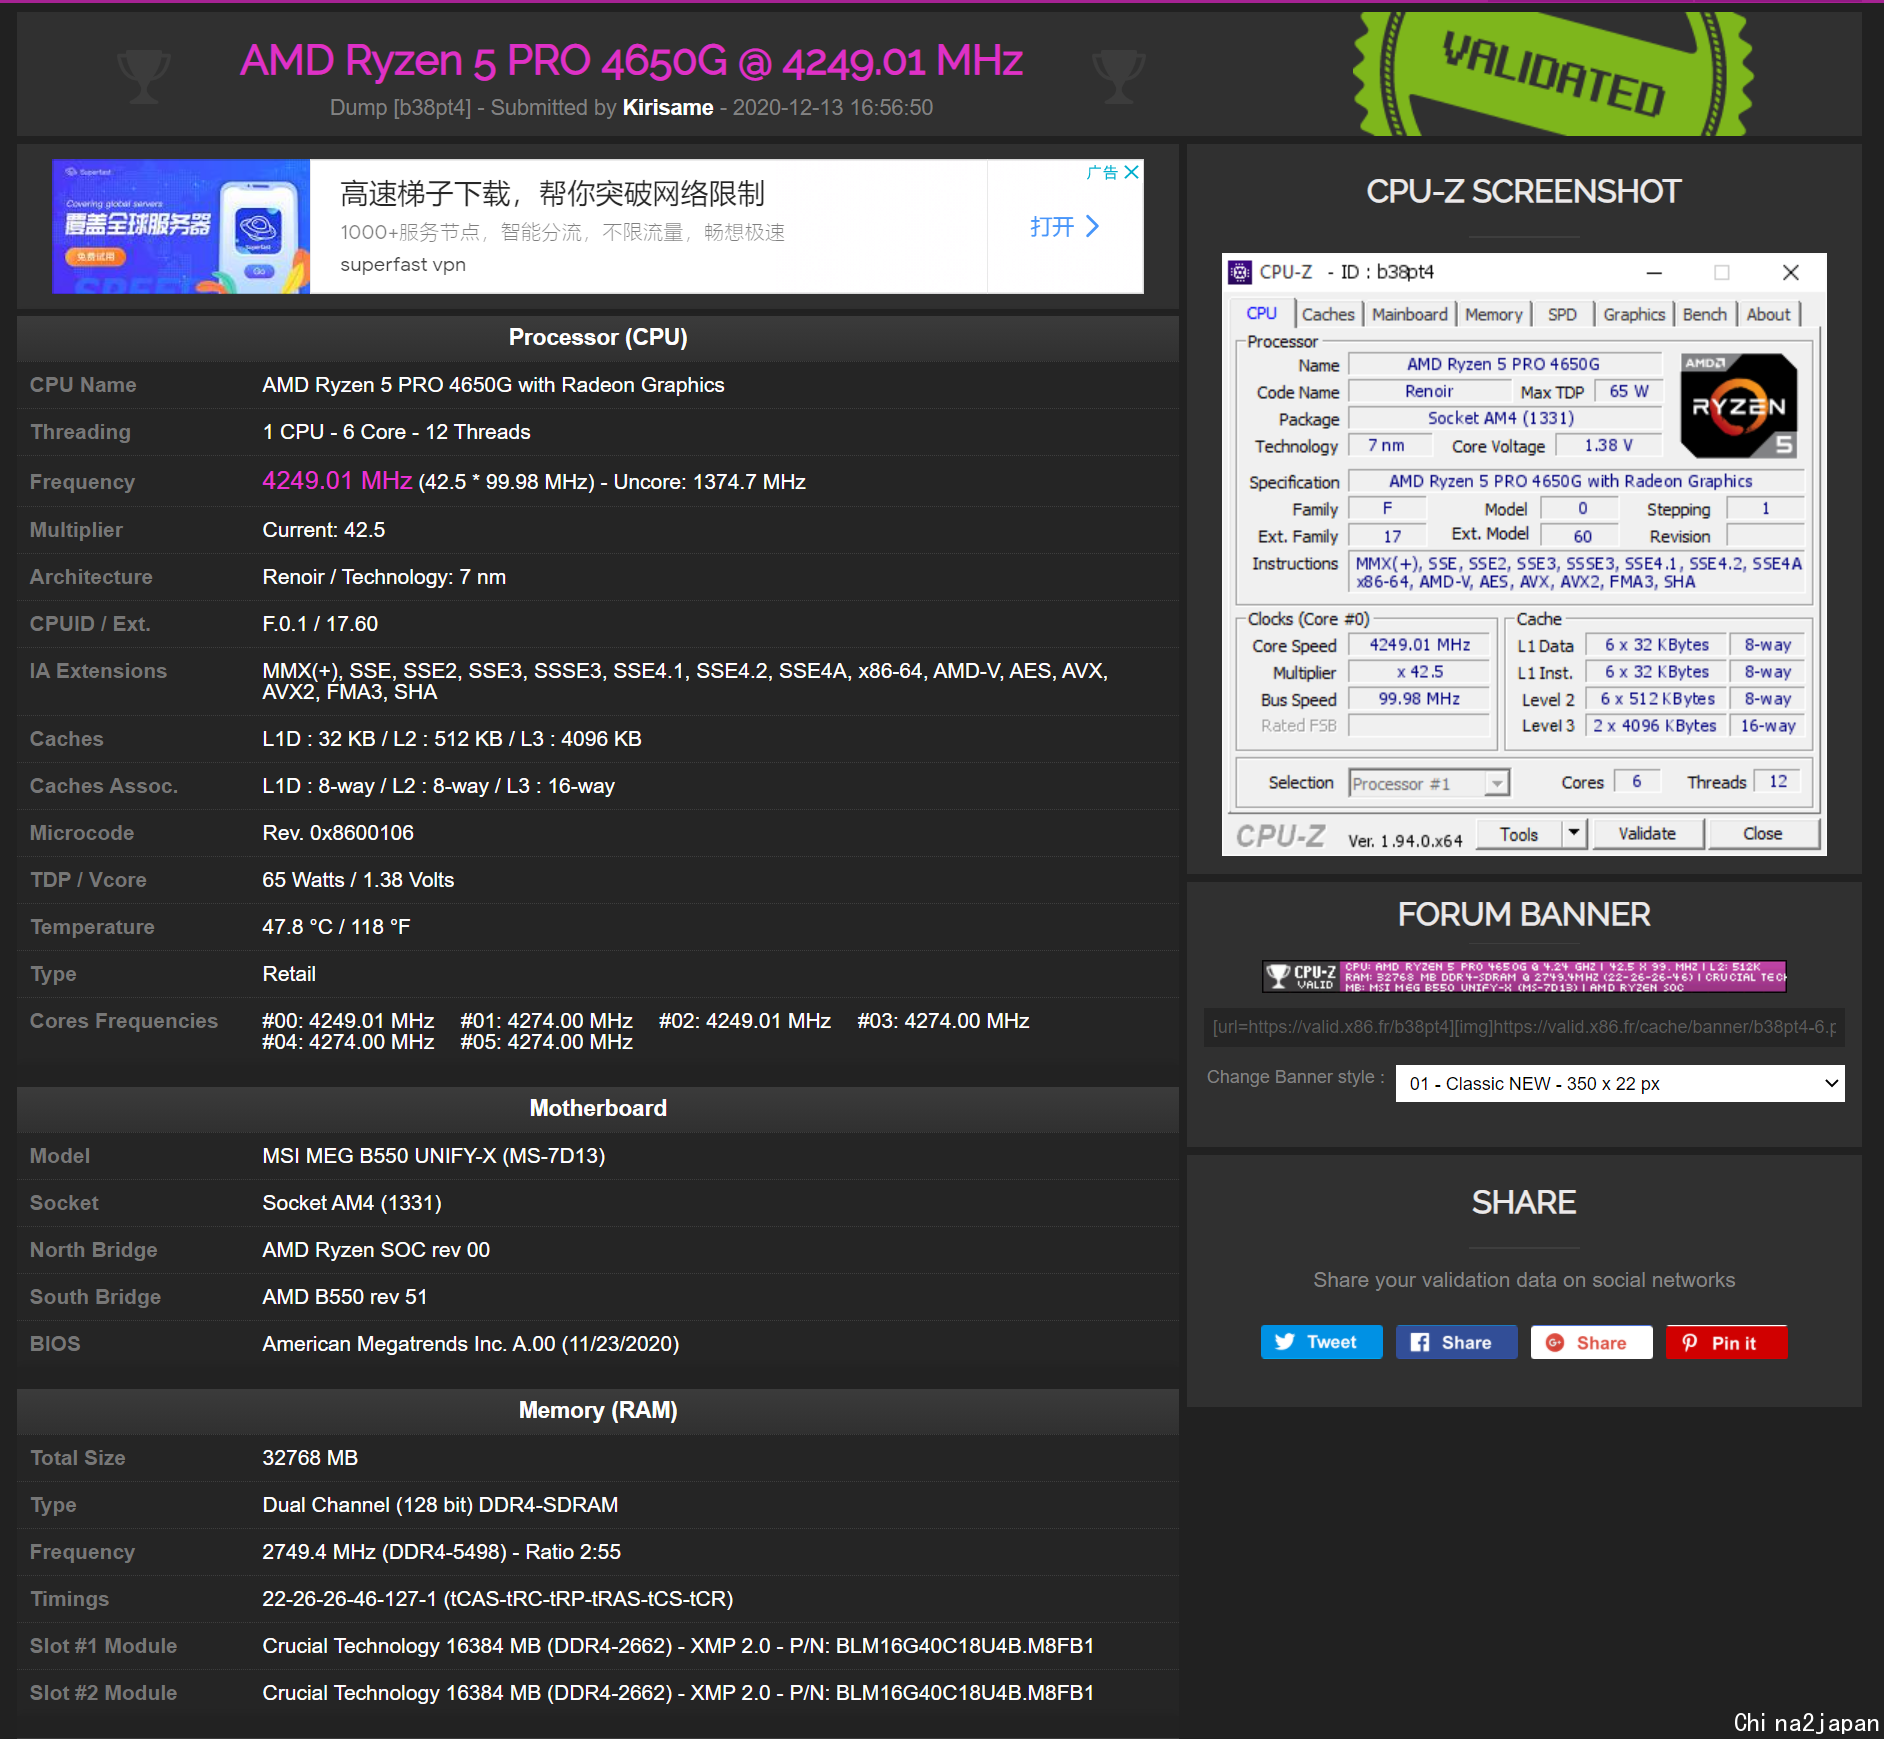Image resolution: width=1884 pixels, height=1739 pixels.
Task: Click the left trophy icon in header
Action: click(144, 77)
